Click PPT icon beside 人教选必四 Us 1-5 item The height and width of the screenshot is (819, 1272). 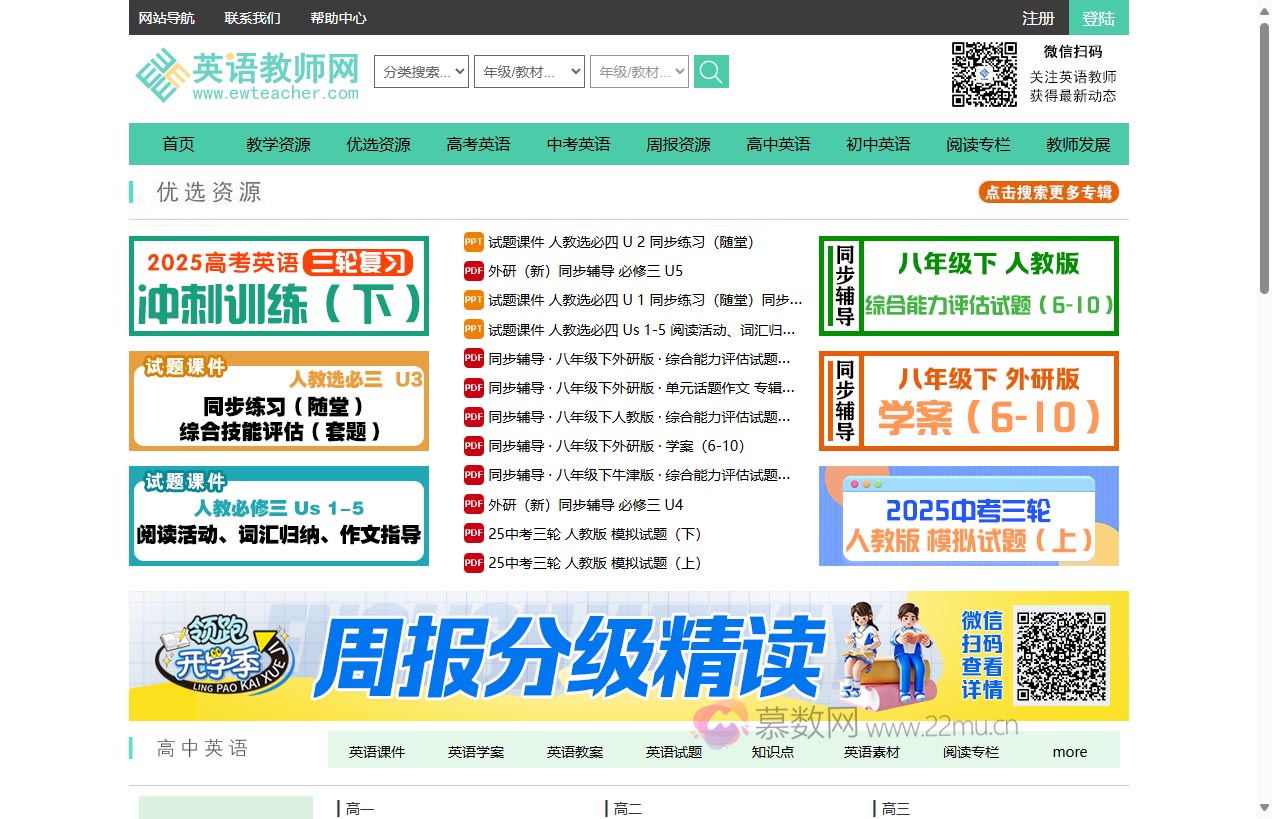[x=474, y=329]
